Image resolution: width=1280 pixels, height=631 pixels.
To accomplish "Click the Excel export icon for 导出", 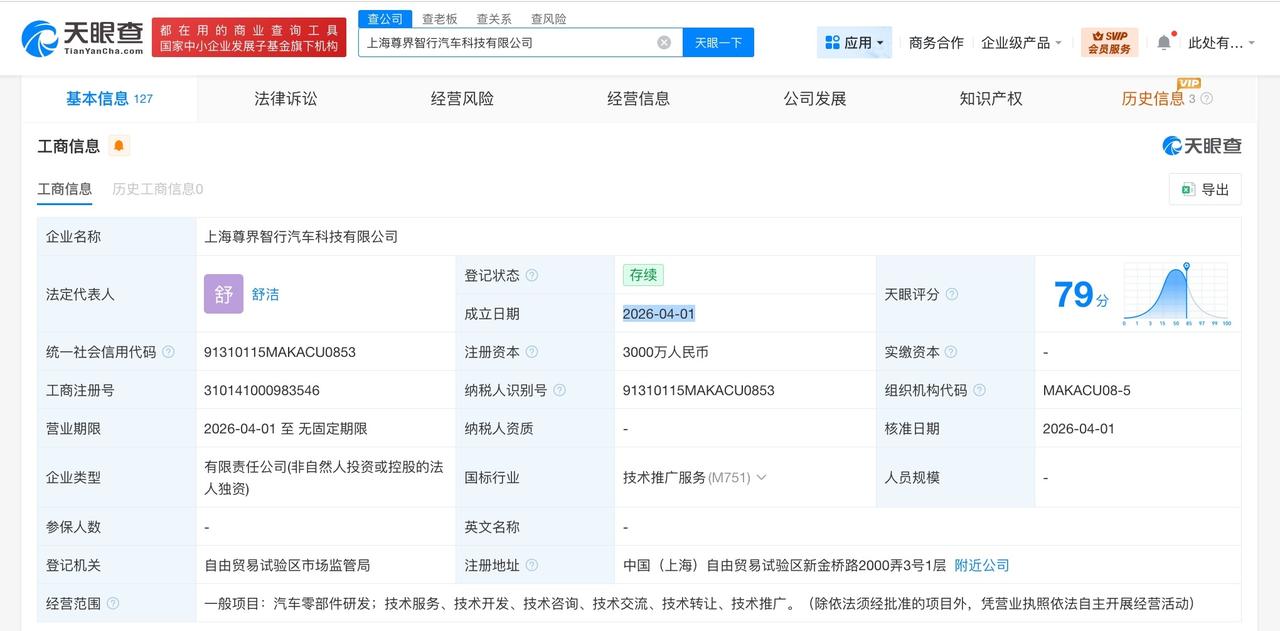I will tap(1189, 189).
